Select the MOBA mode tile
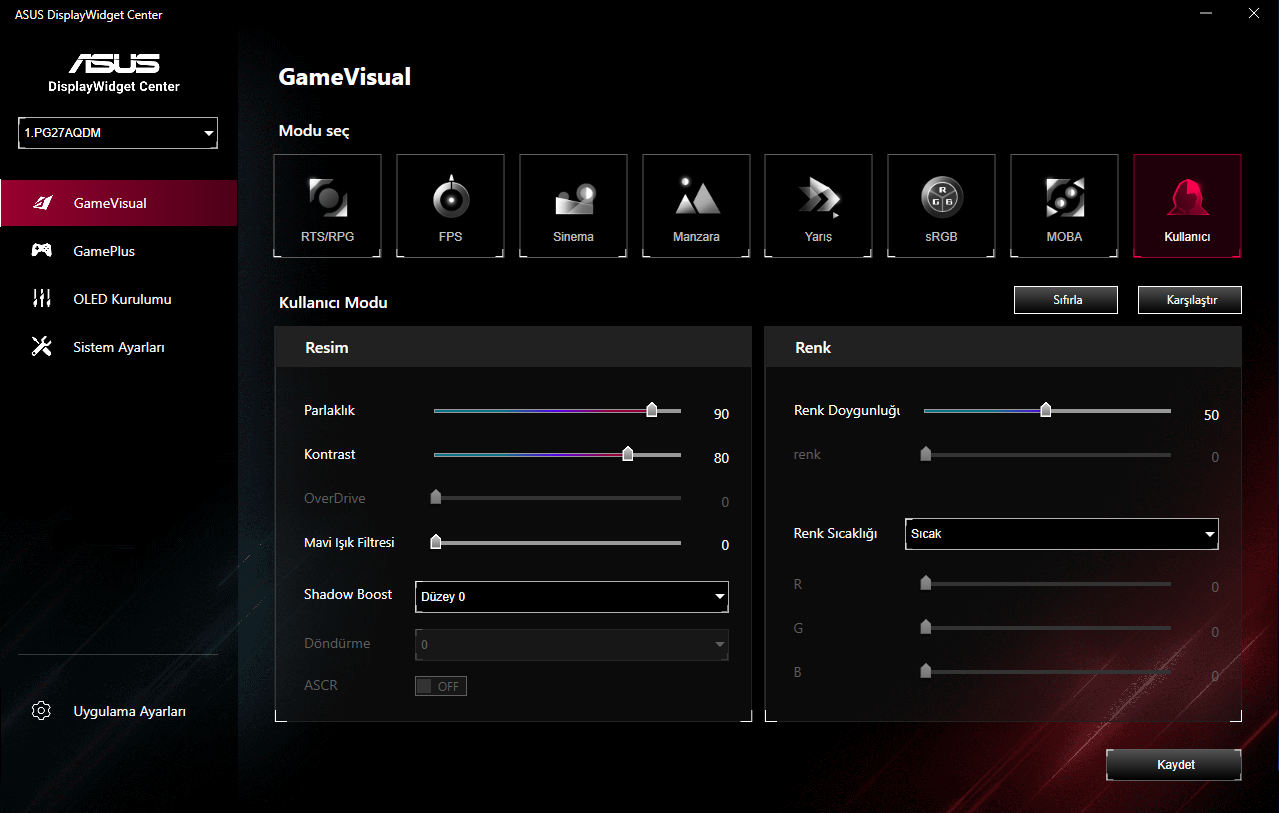 coord(1064,206)
